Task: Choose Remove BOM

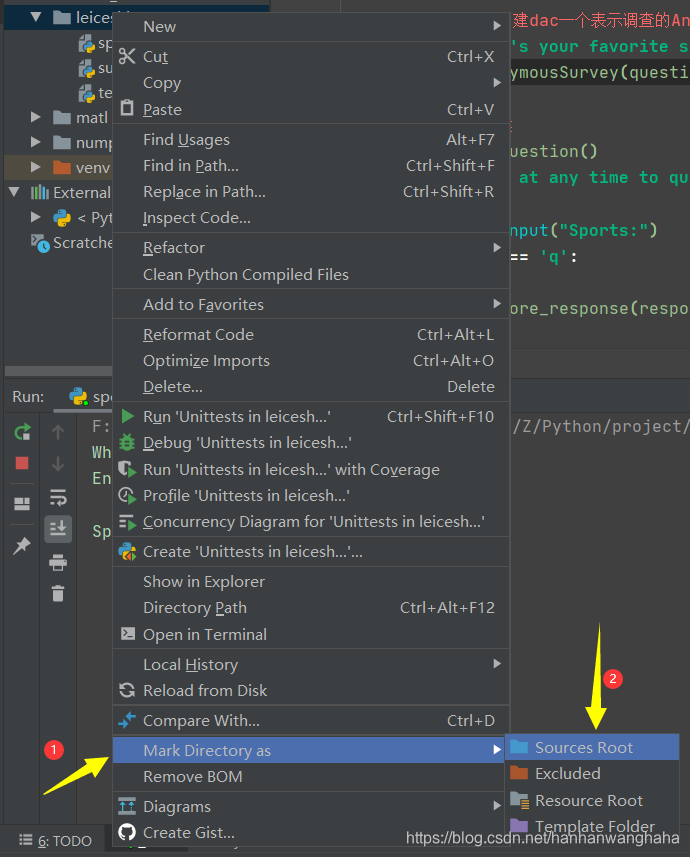Action: (x=309, y=776)
